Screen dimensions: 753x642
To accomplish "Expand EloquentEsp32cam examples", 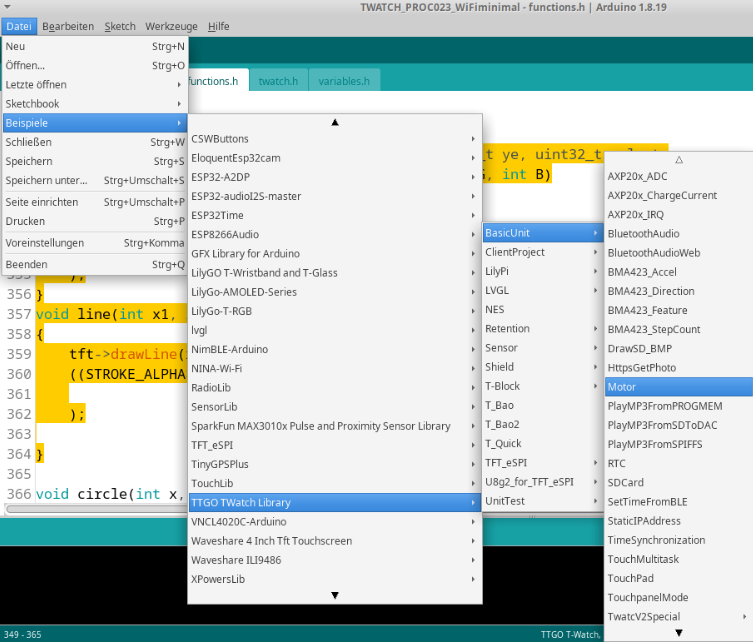I will [335, 158].
